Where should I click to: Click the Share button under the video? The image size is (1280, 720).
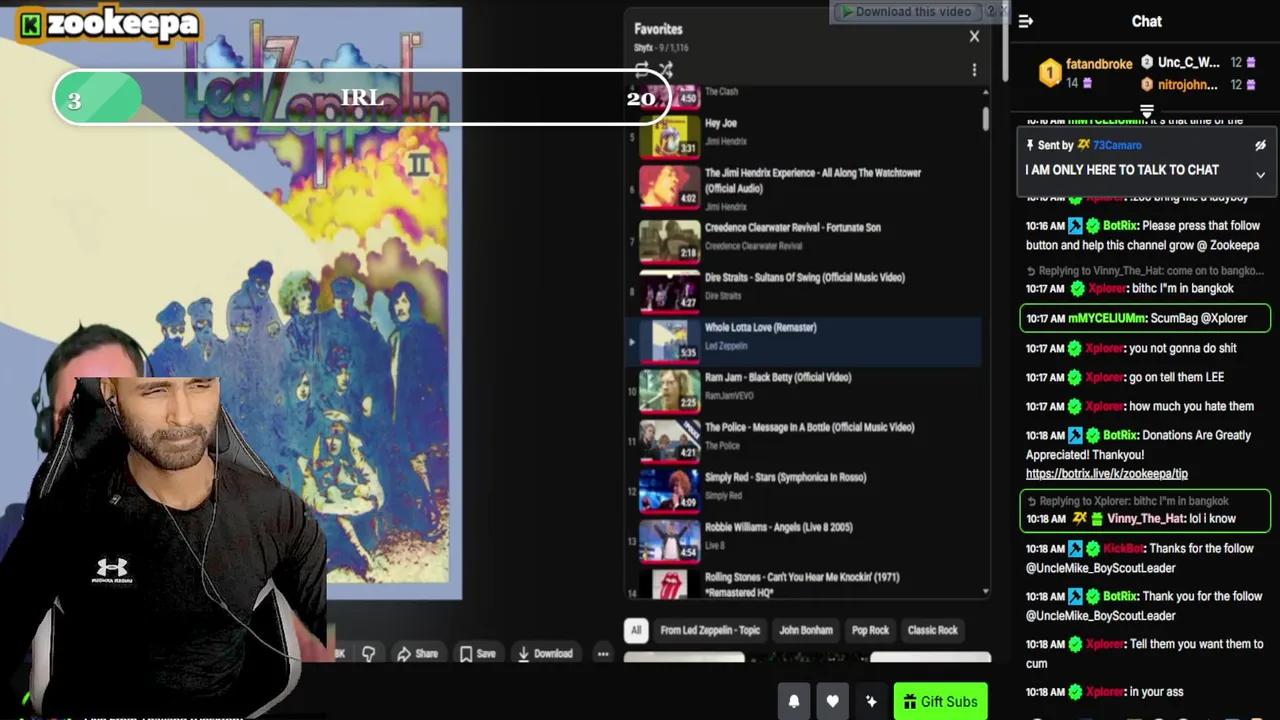point(418,653)
